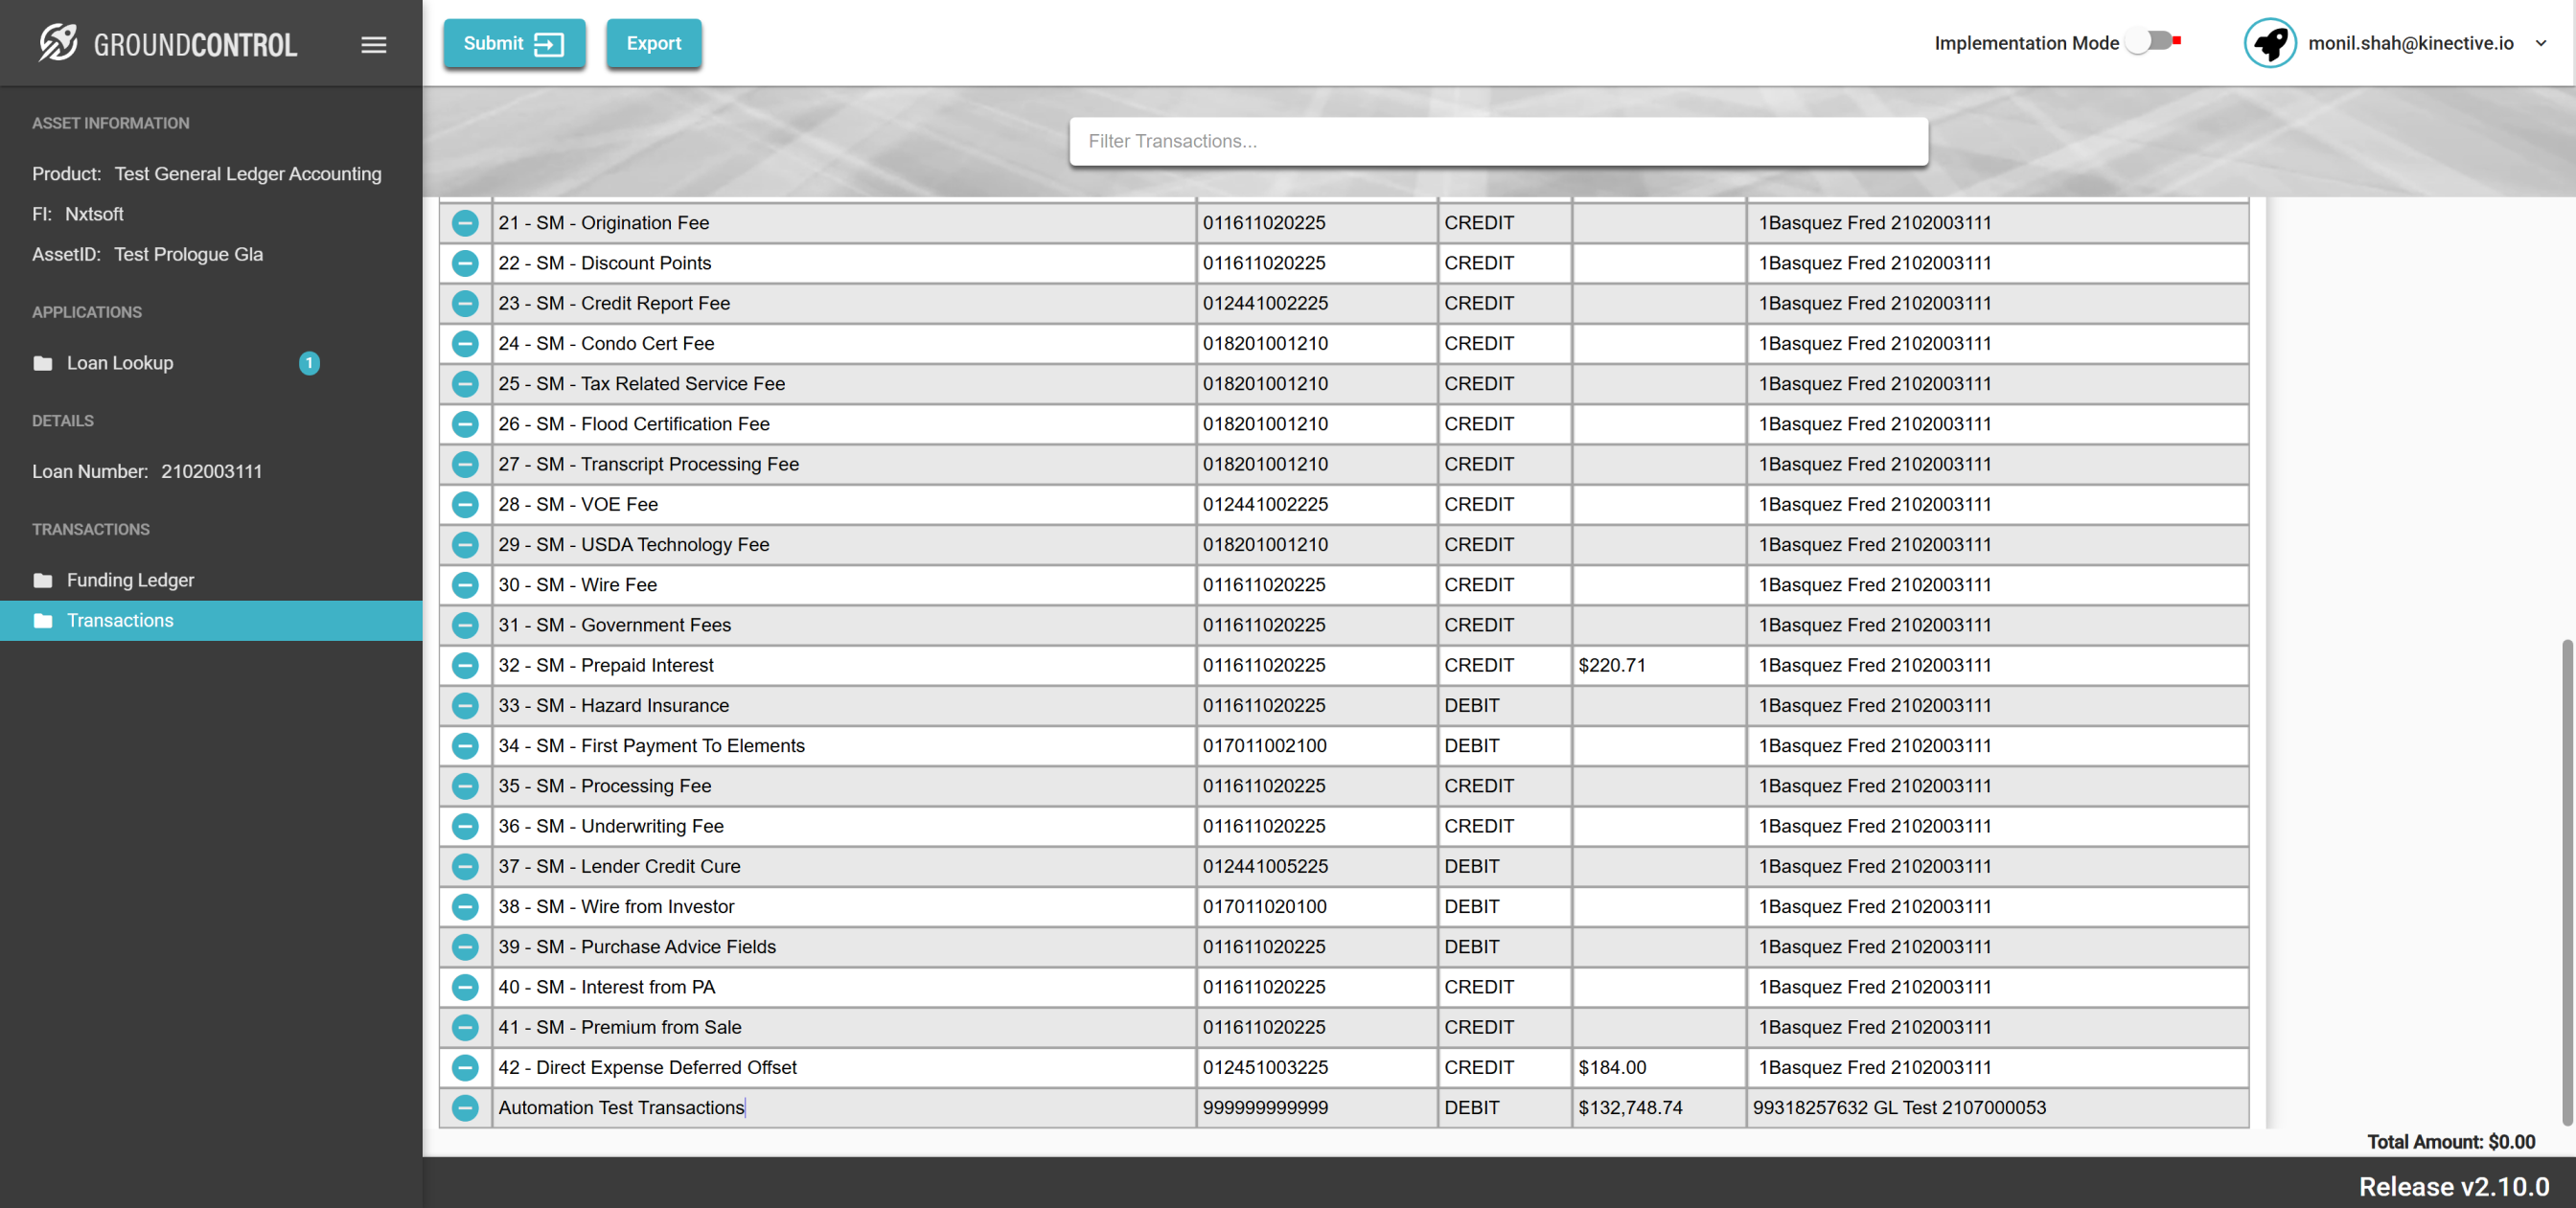Click the Export button

tap(653, 43)
